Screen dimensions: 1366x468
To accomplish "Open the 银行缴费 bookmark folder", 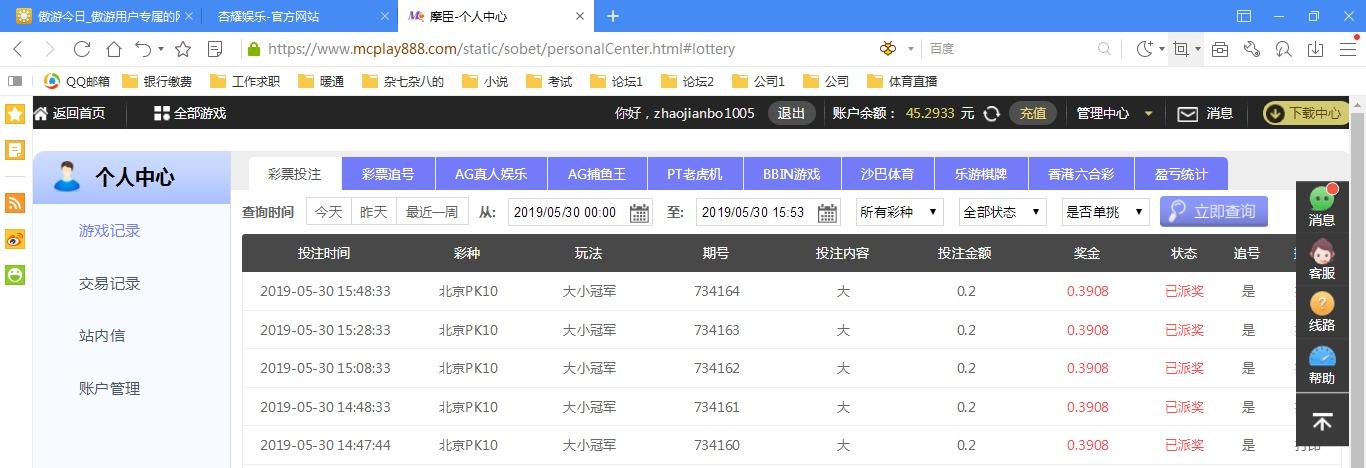I will coord(156,81).
